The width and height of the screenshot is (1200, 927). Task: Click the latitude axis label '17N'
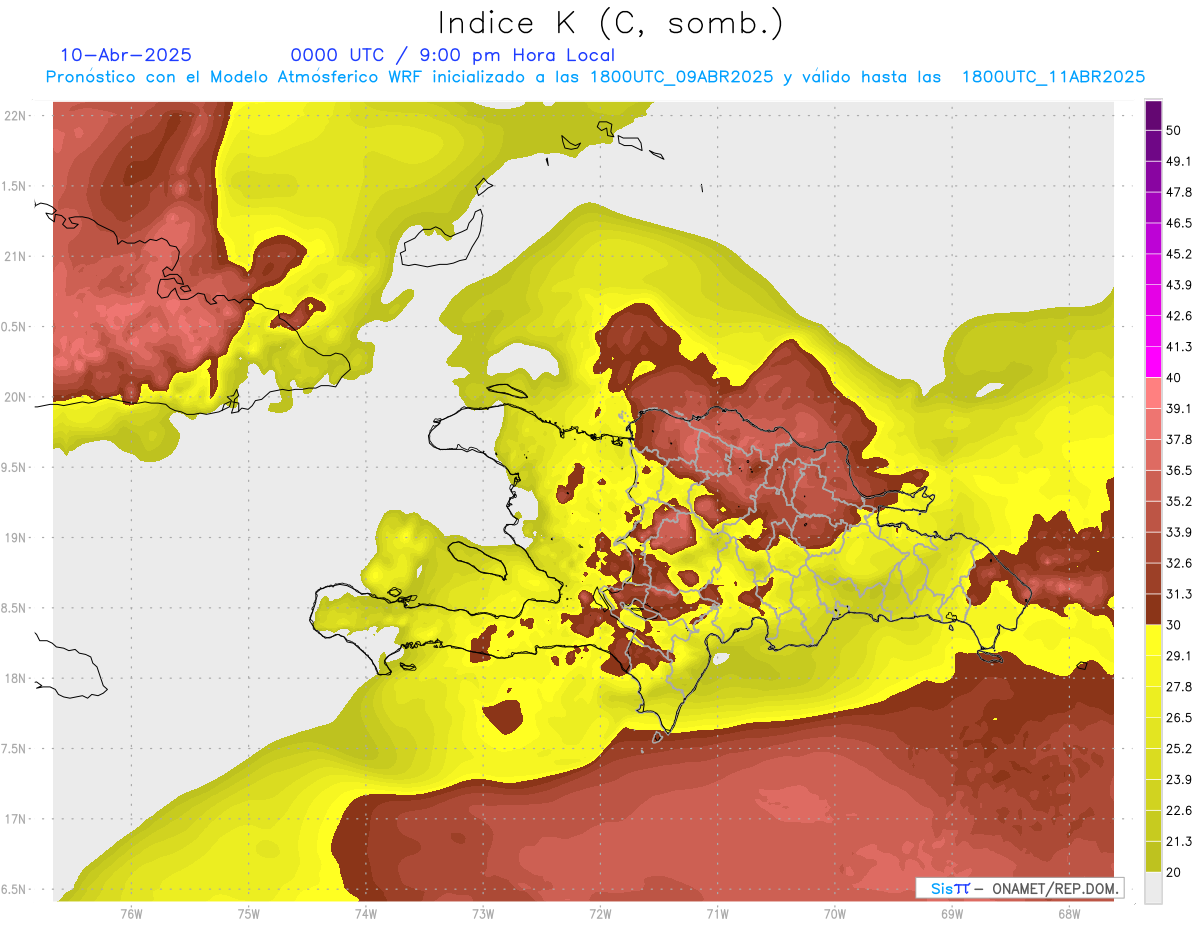click(17, 820)
